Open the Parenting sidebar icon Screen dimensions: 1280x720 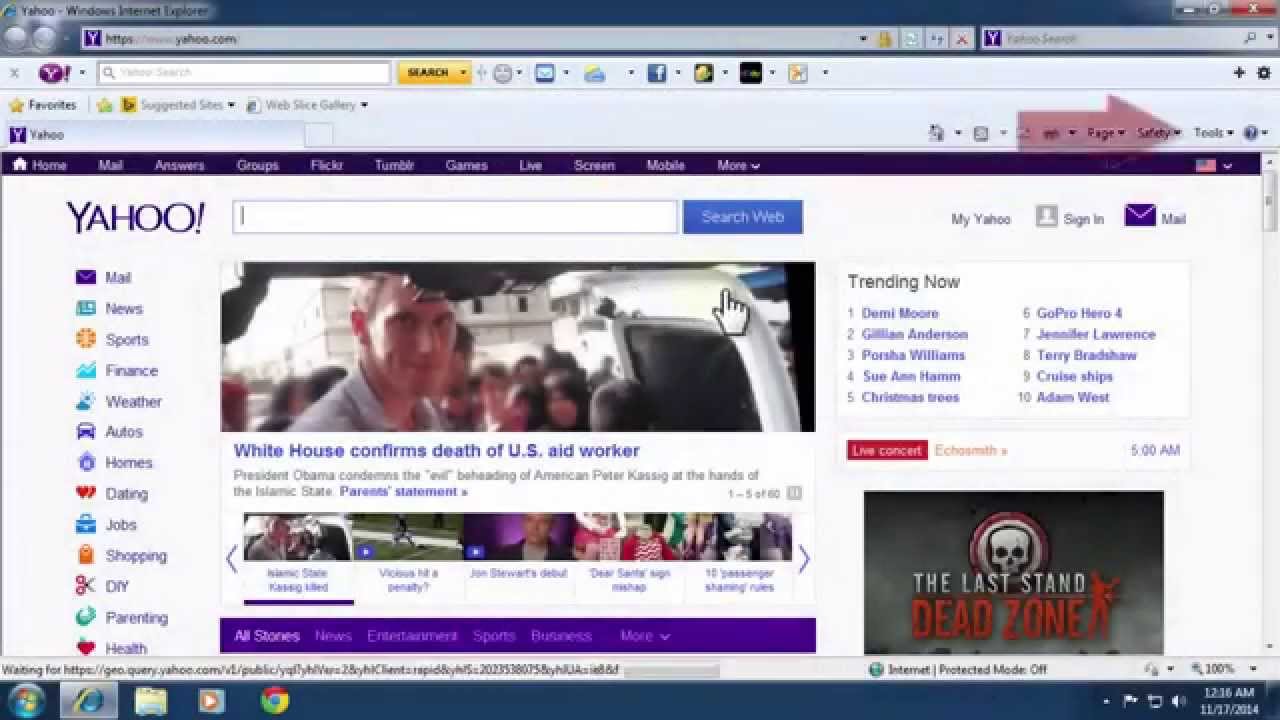coord(86,617)
